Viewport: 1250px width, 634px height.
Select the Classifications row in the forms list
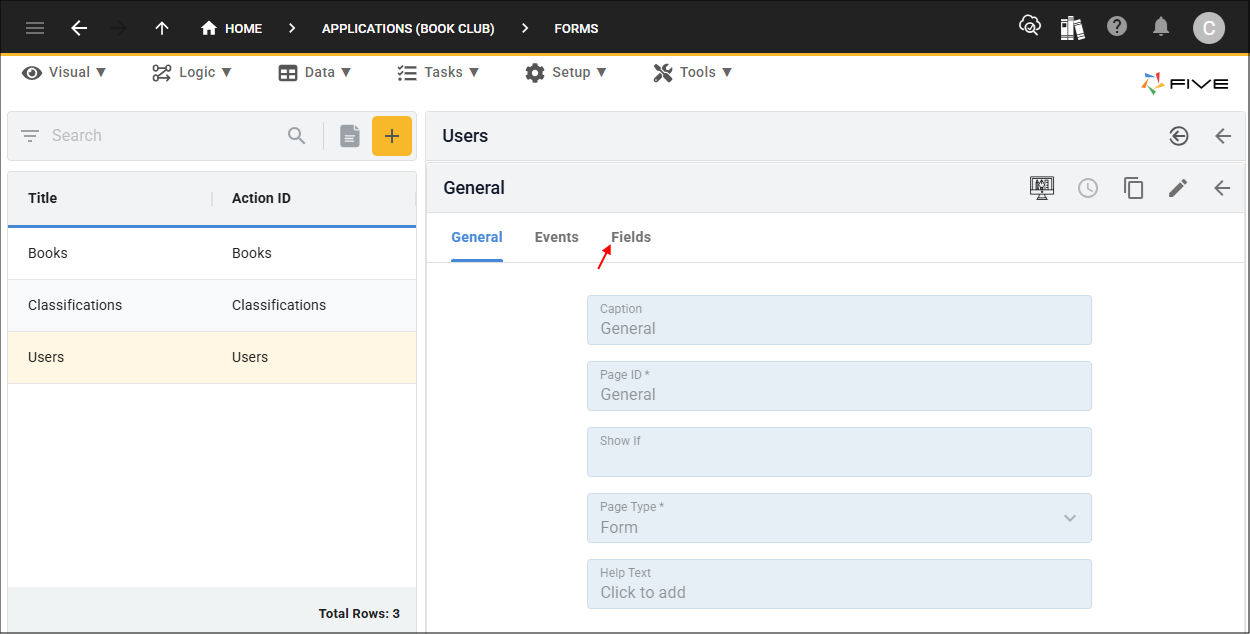pyautogui.click(x=212, y=305)
